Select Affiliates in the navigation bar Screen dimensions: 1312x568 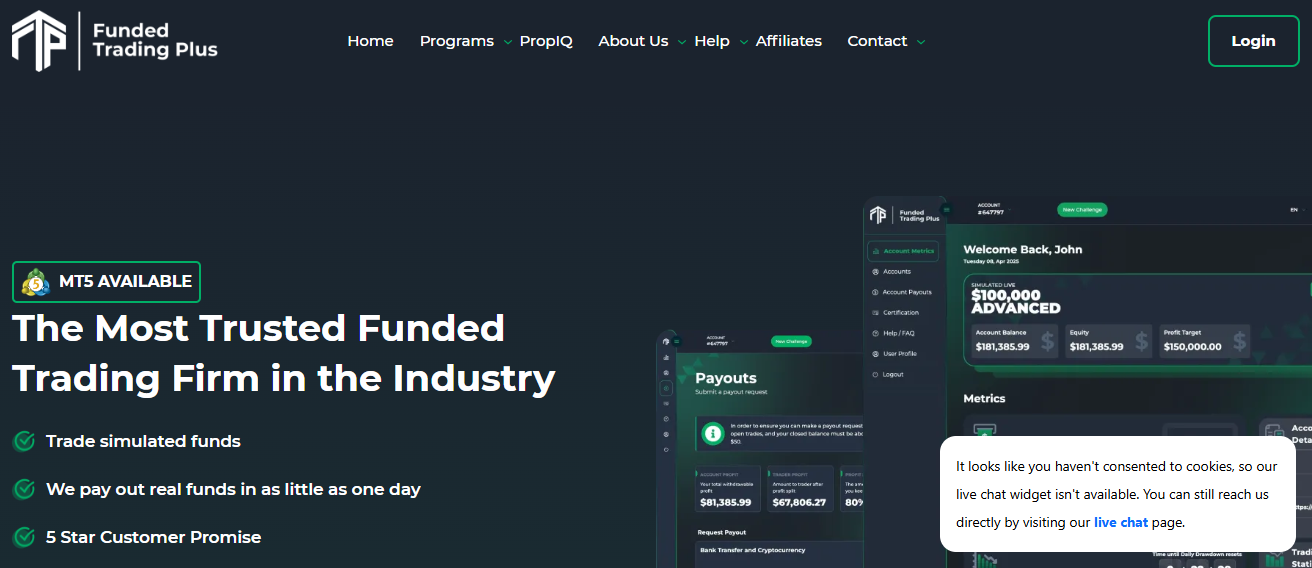pyautogui.click(x=788, y=41)
